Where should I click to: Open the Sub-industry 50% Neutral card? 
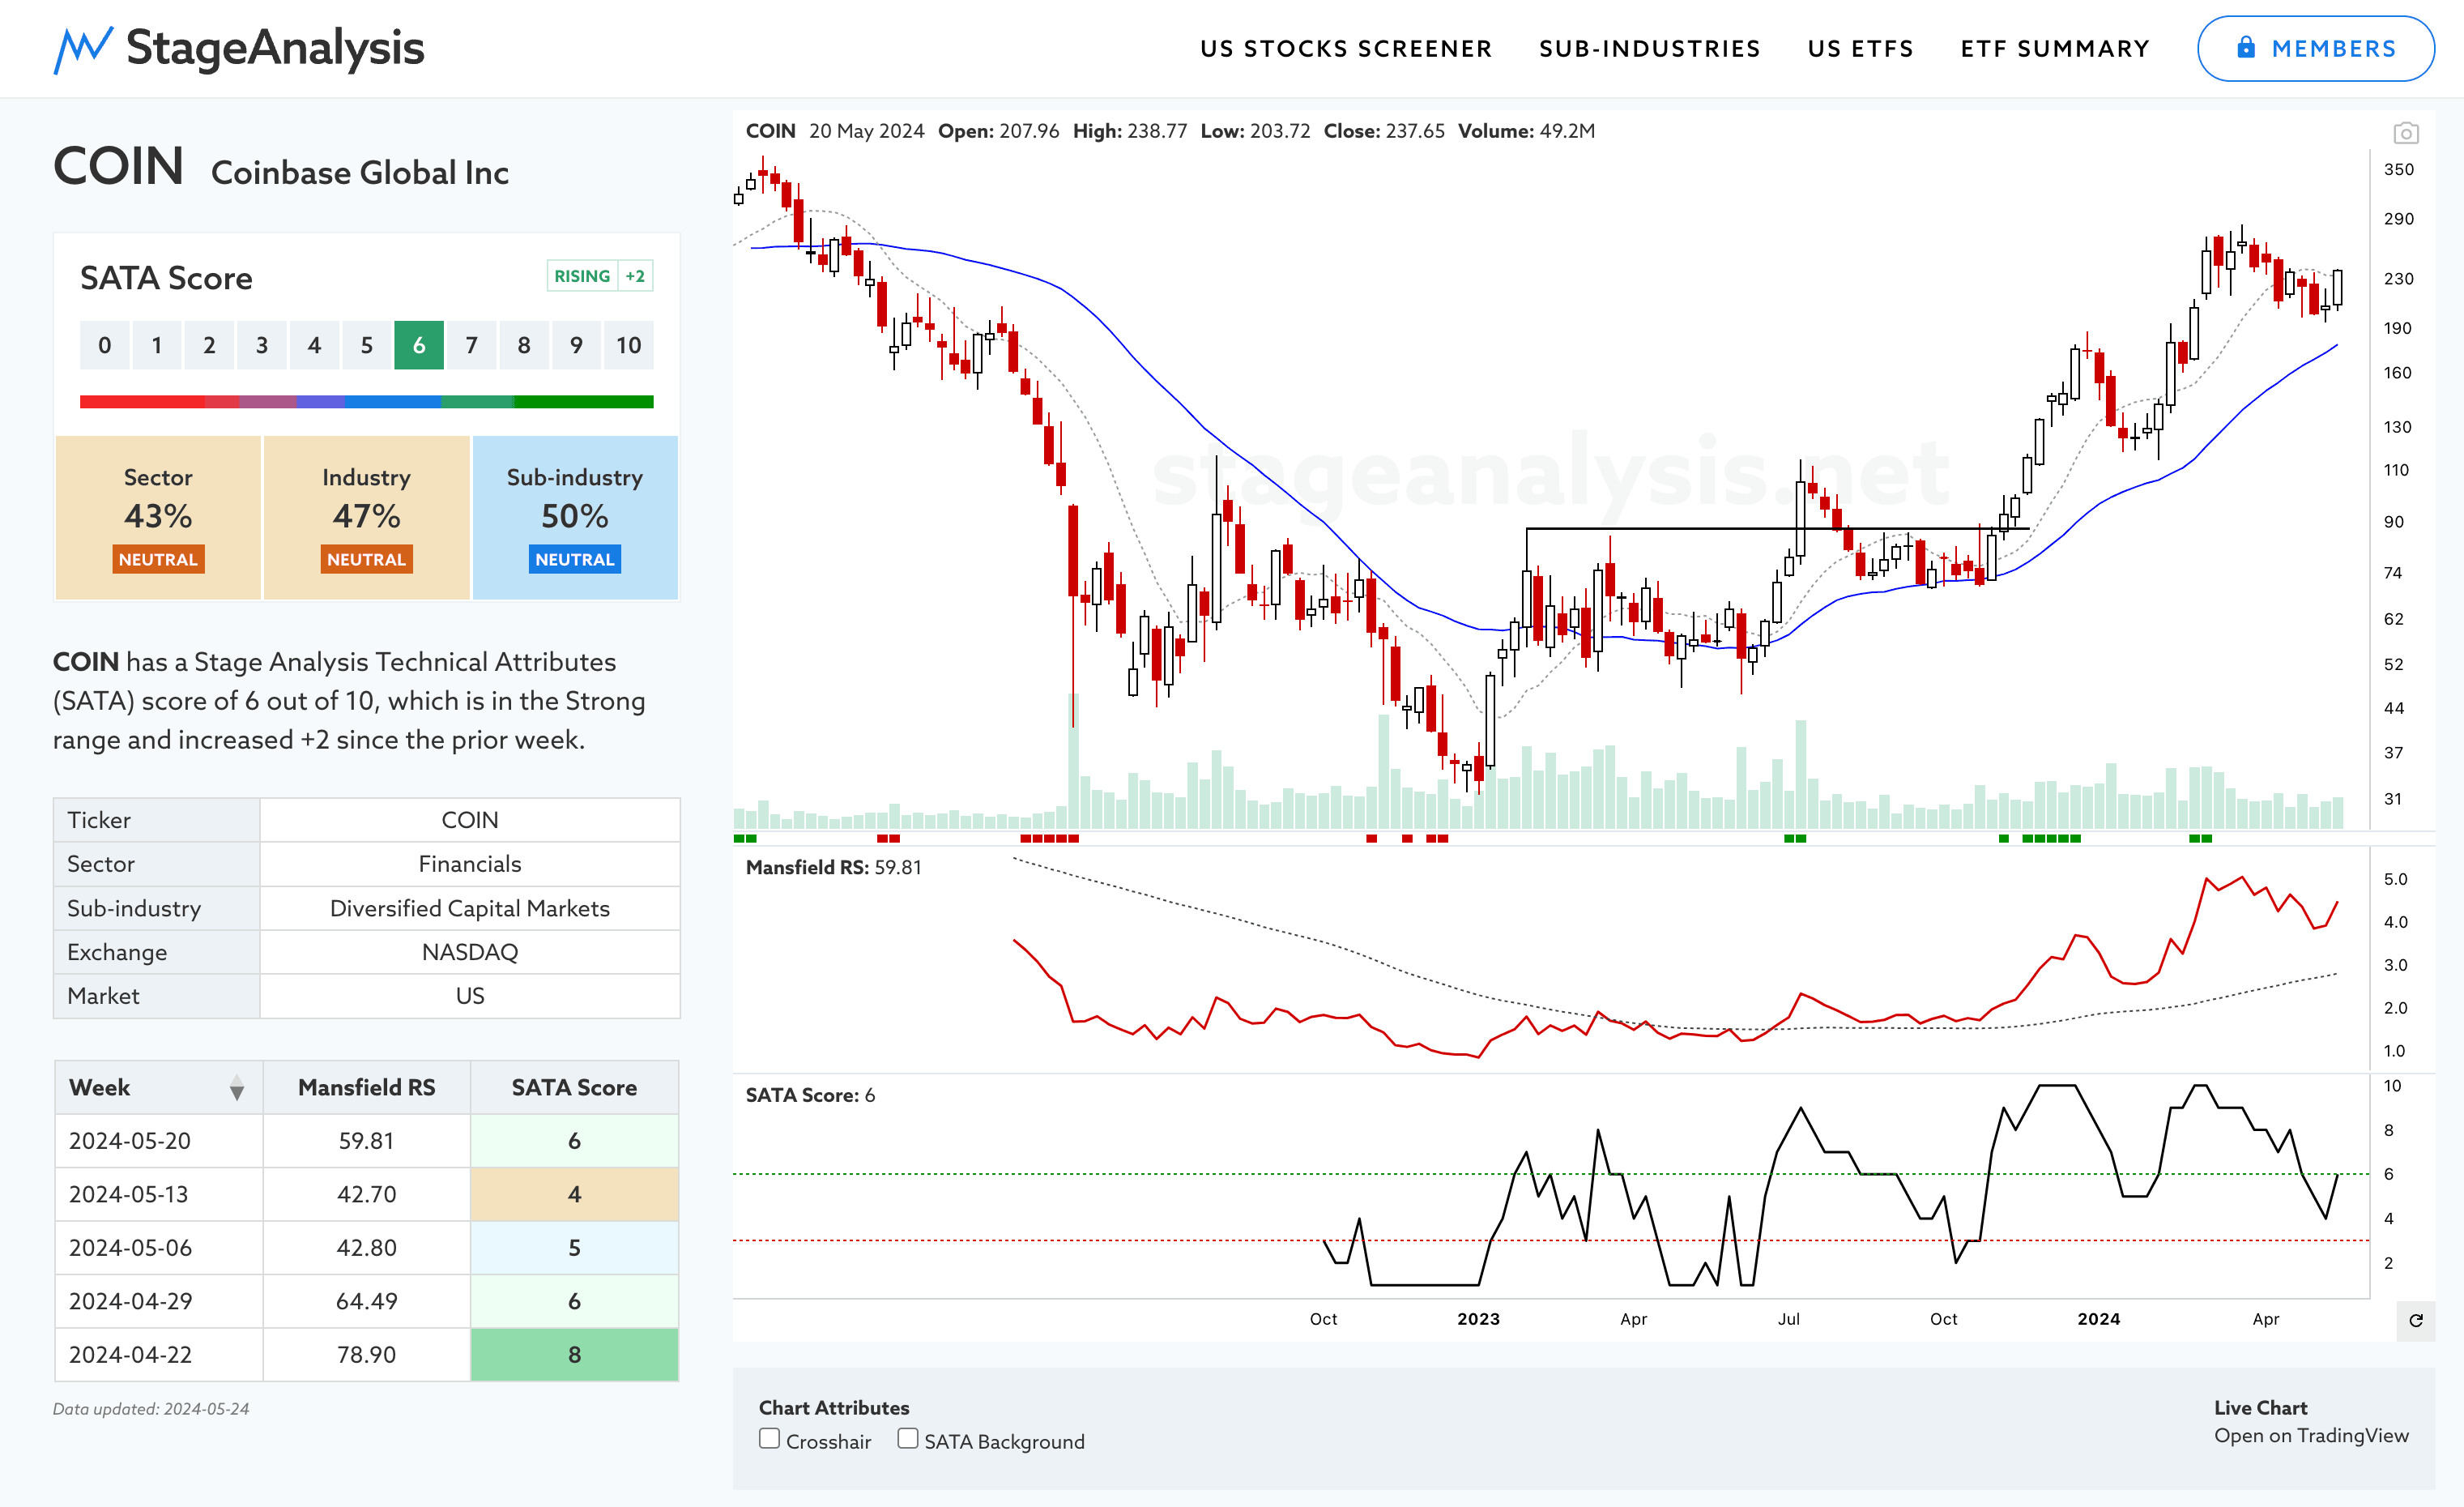[574, 517]
